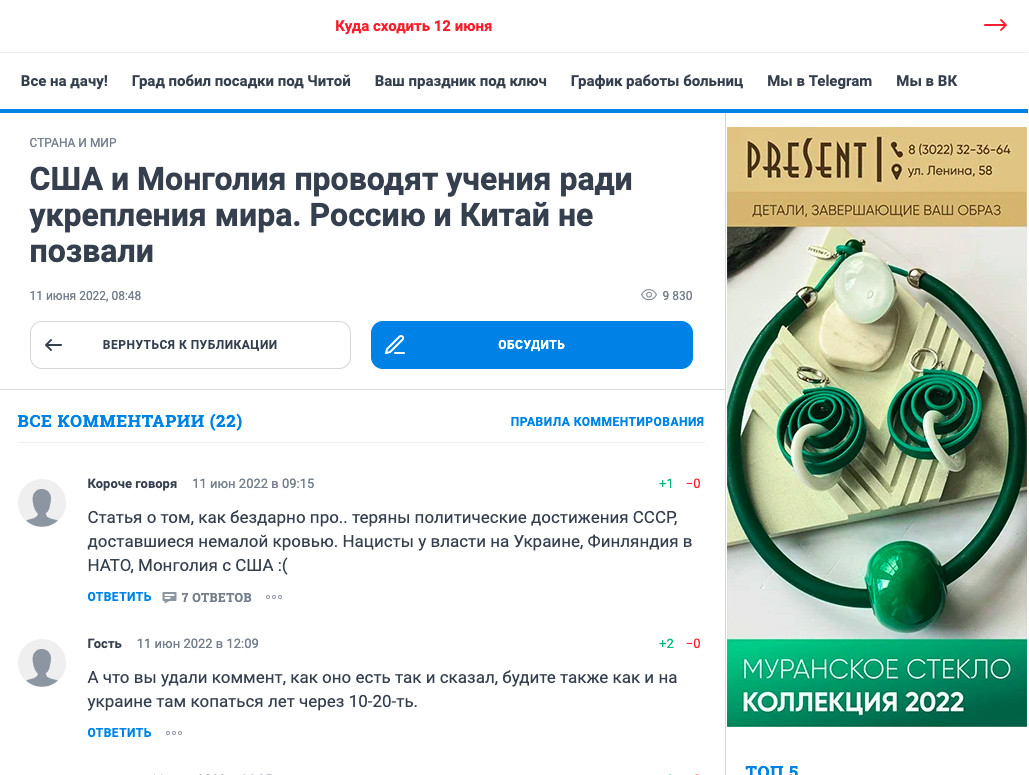Upvote the first comment with +1
Image resolution: width=1029 pixels, height=775 pixels.
(x=665, y=484)
